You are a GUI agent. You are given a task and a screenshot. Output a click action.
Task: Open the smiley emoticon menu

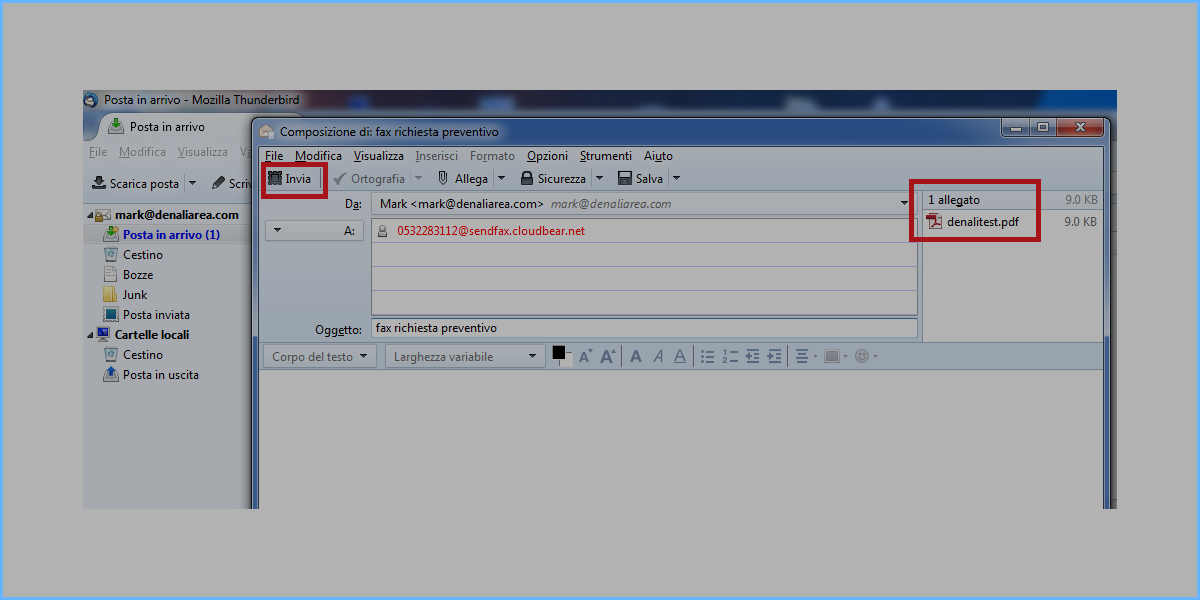[x=866, y=356]
